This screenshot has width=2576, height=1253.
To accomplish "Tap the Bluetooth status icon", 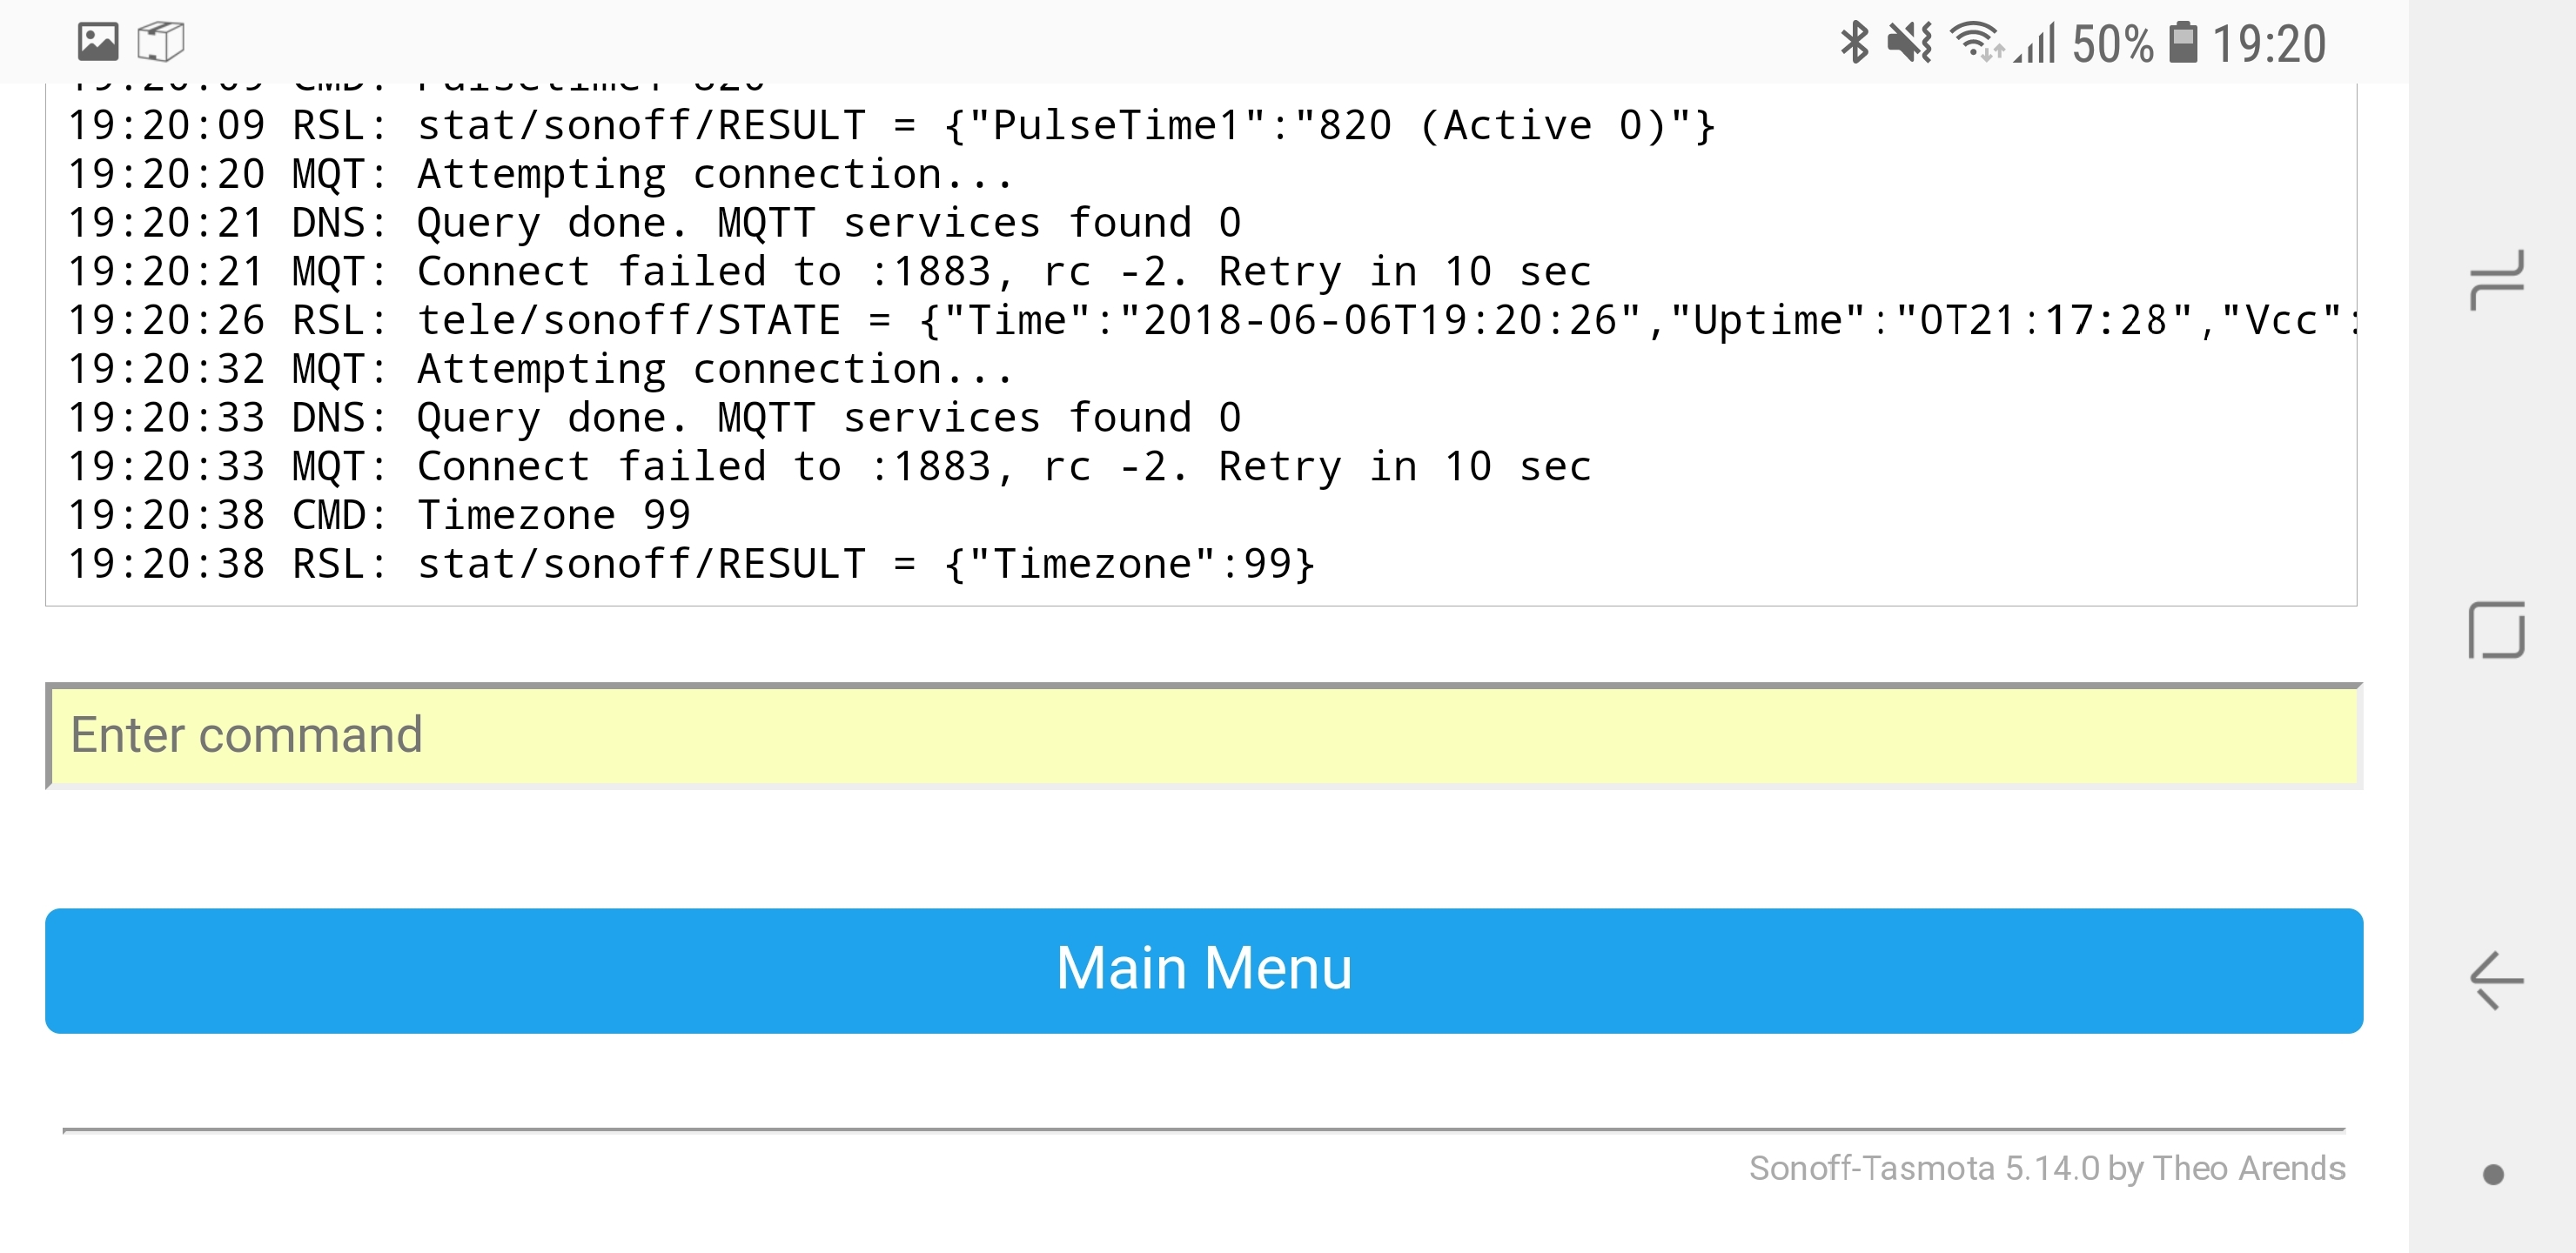I will [1855, 43].
